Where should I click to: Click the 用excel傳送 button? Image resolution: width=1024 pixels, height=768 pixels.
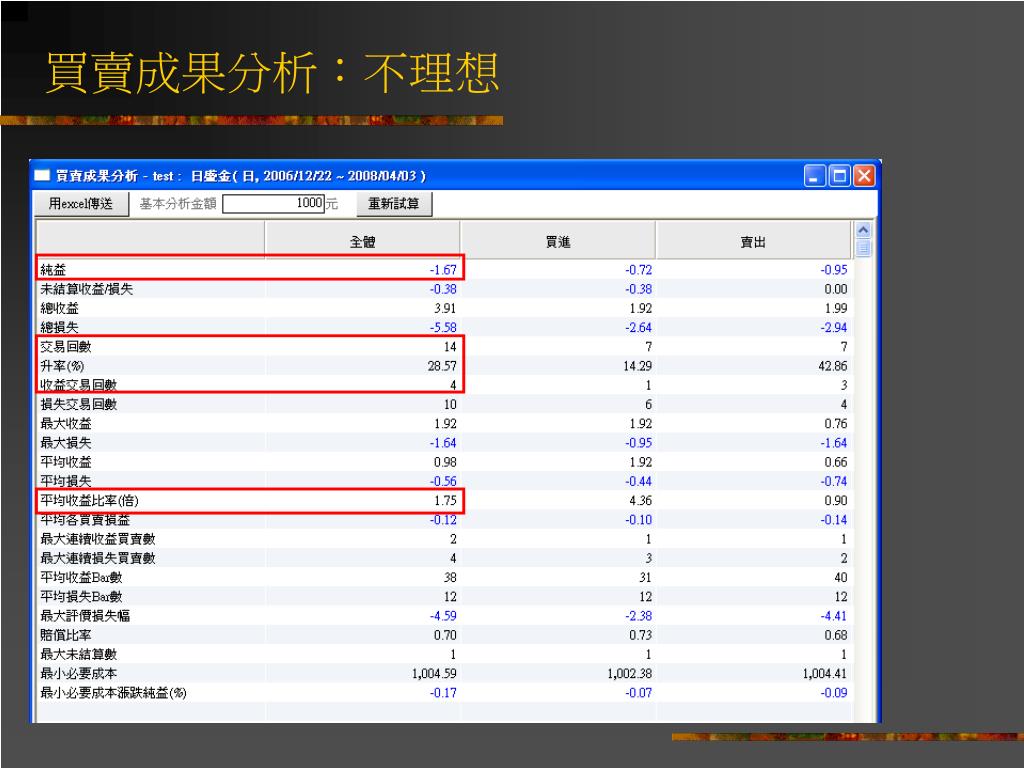click(80, 204)
